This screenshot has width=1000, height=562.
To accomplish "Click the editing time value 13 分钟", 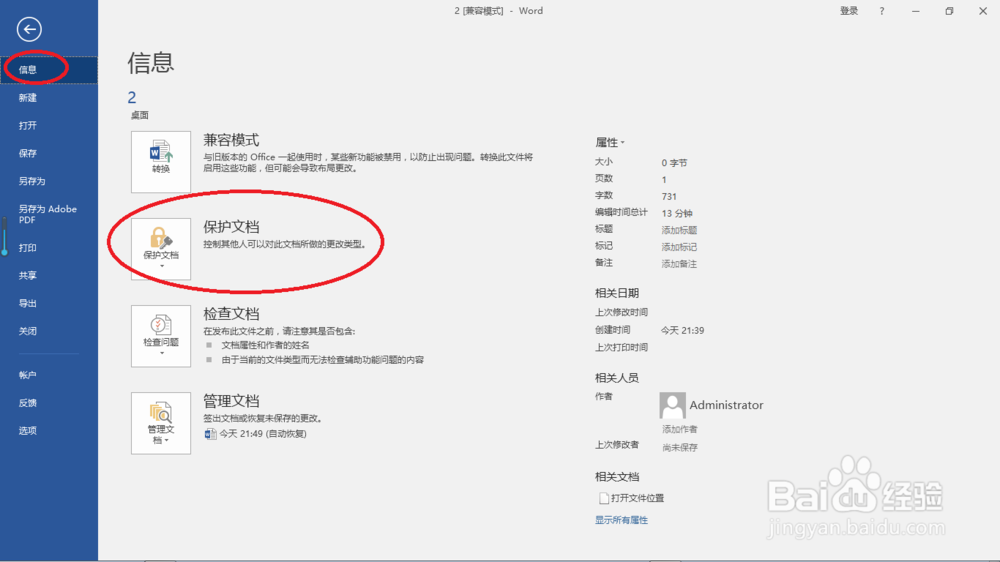I will 677,213.
